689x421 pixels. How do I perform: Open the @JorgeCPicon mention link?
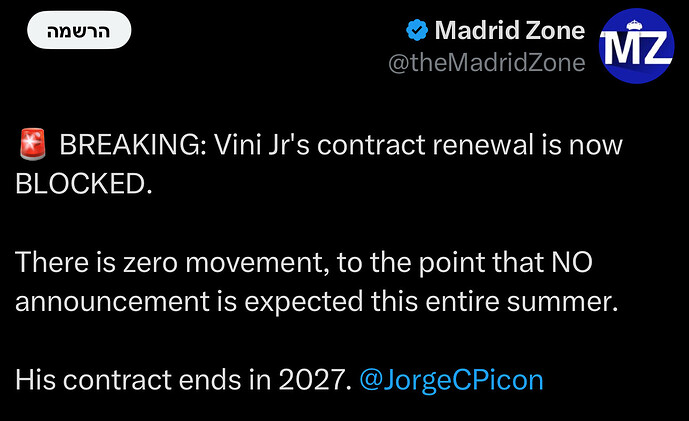click(450, 381)
